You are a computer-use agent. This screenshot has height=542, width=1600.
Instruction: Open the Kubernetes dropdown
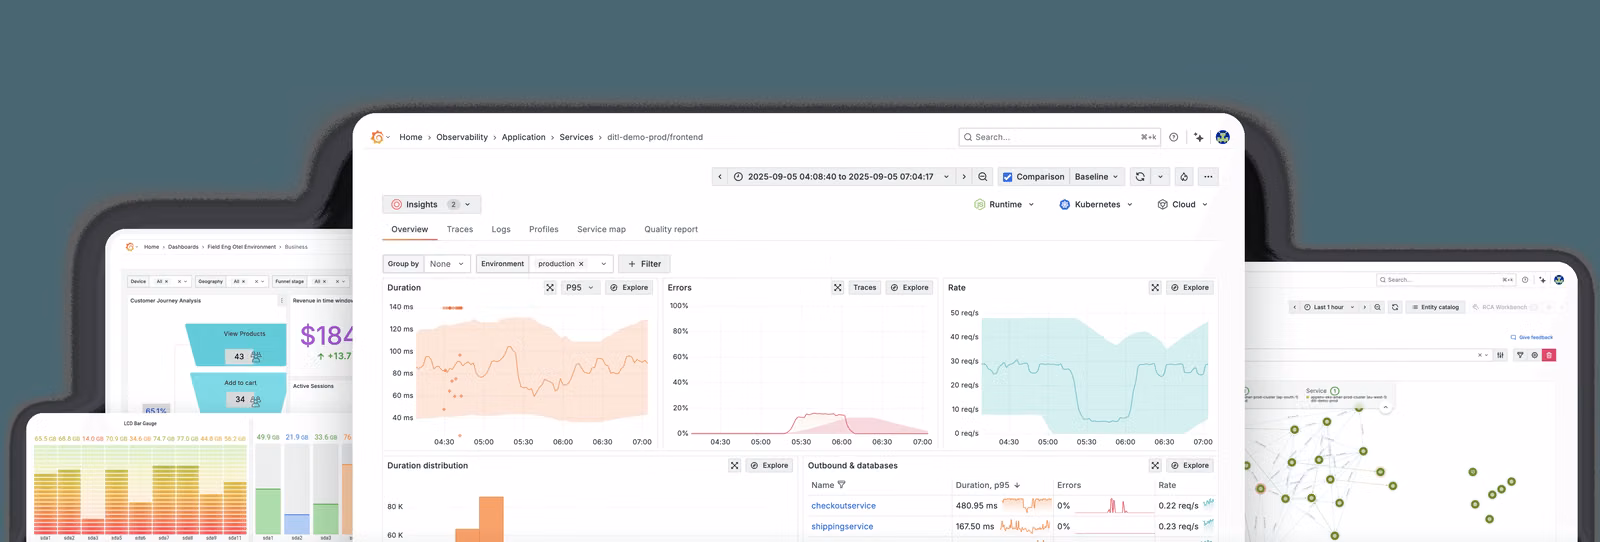(x=1096, y=205)
